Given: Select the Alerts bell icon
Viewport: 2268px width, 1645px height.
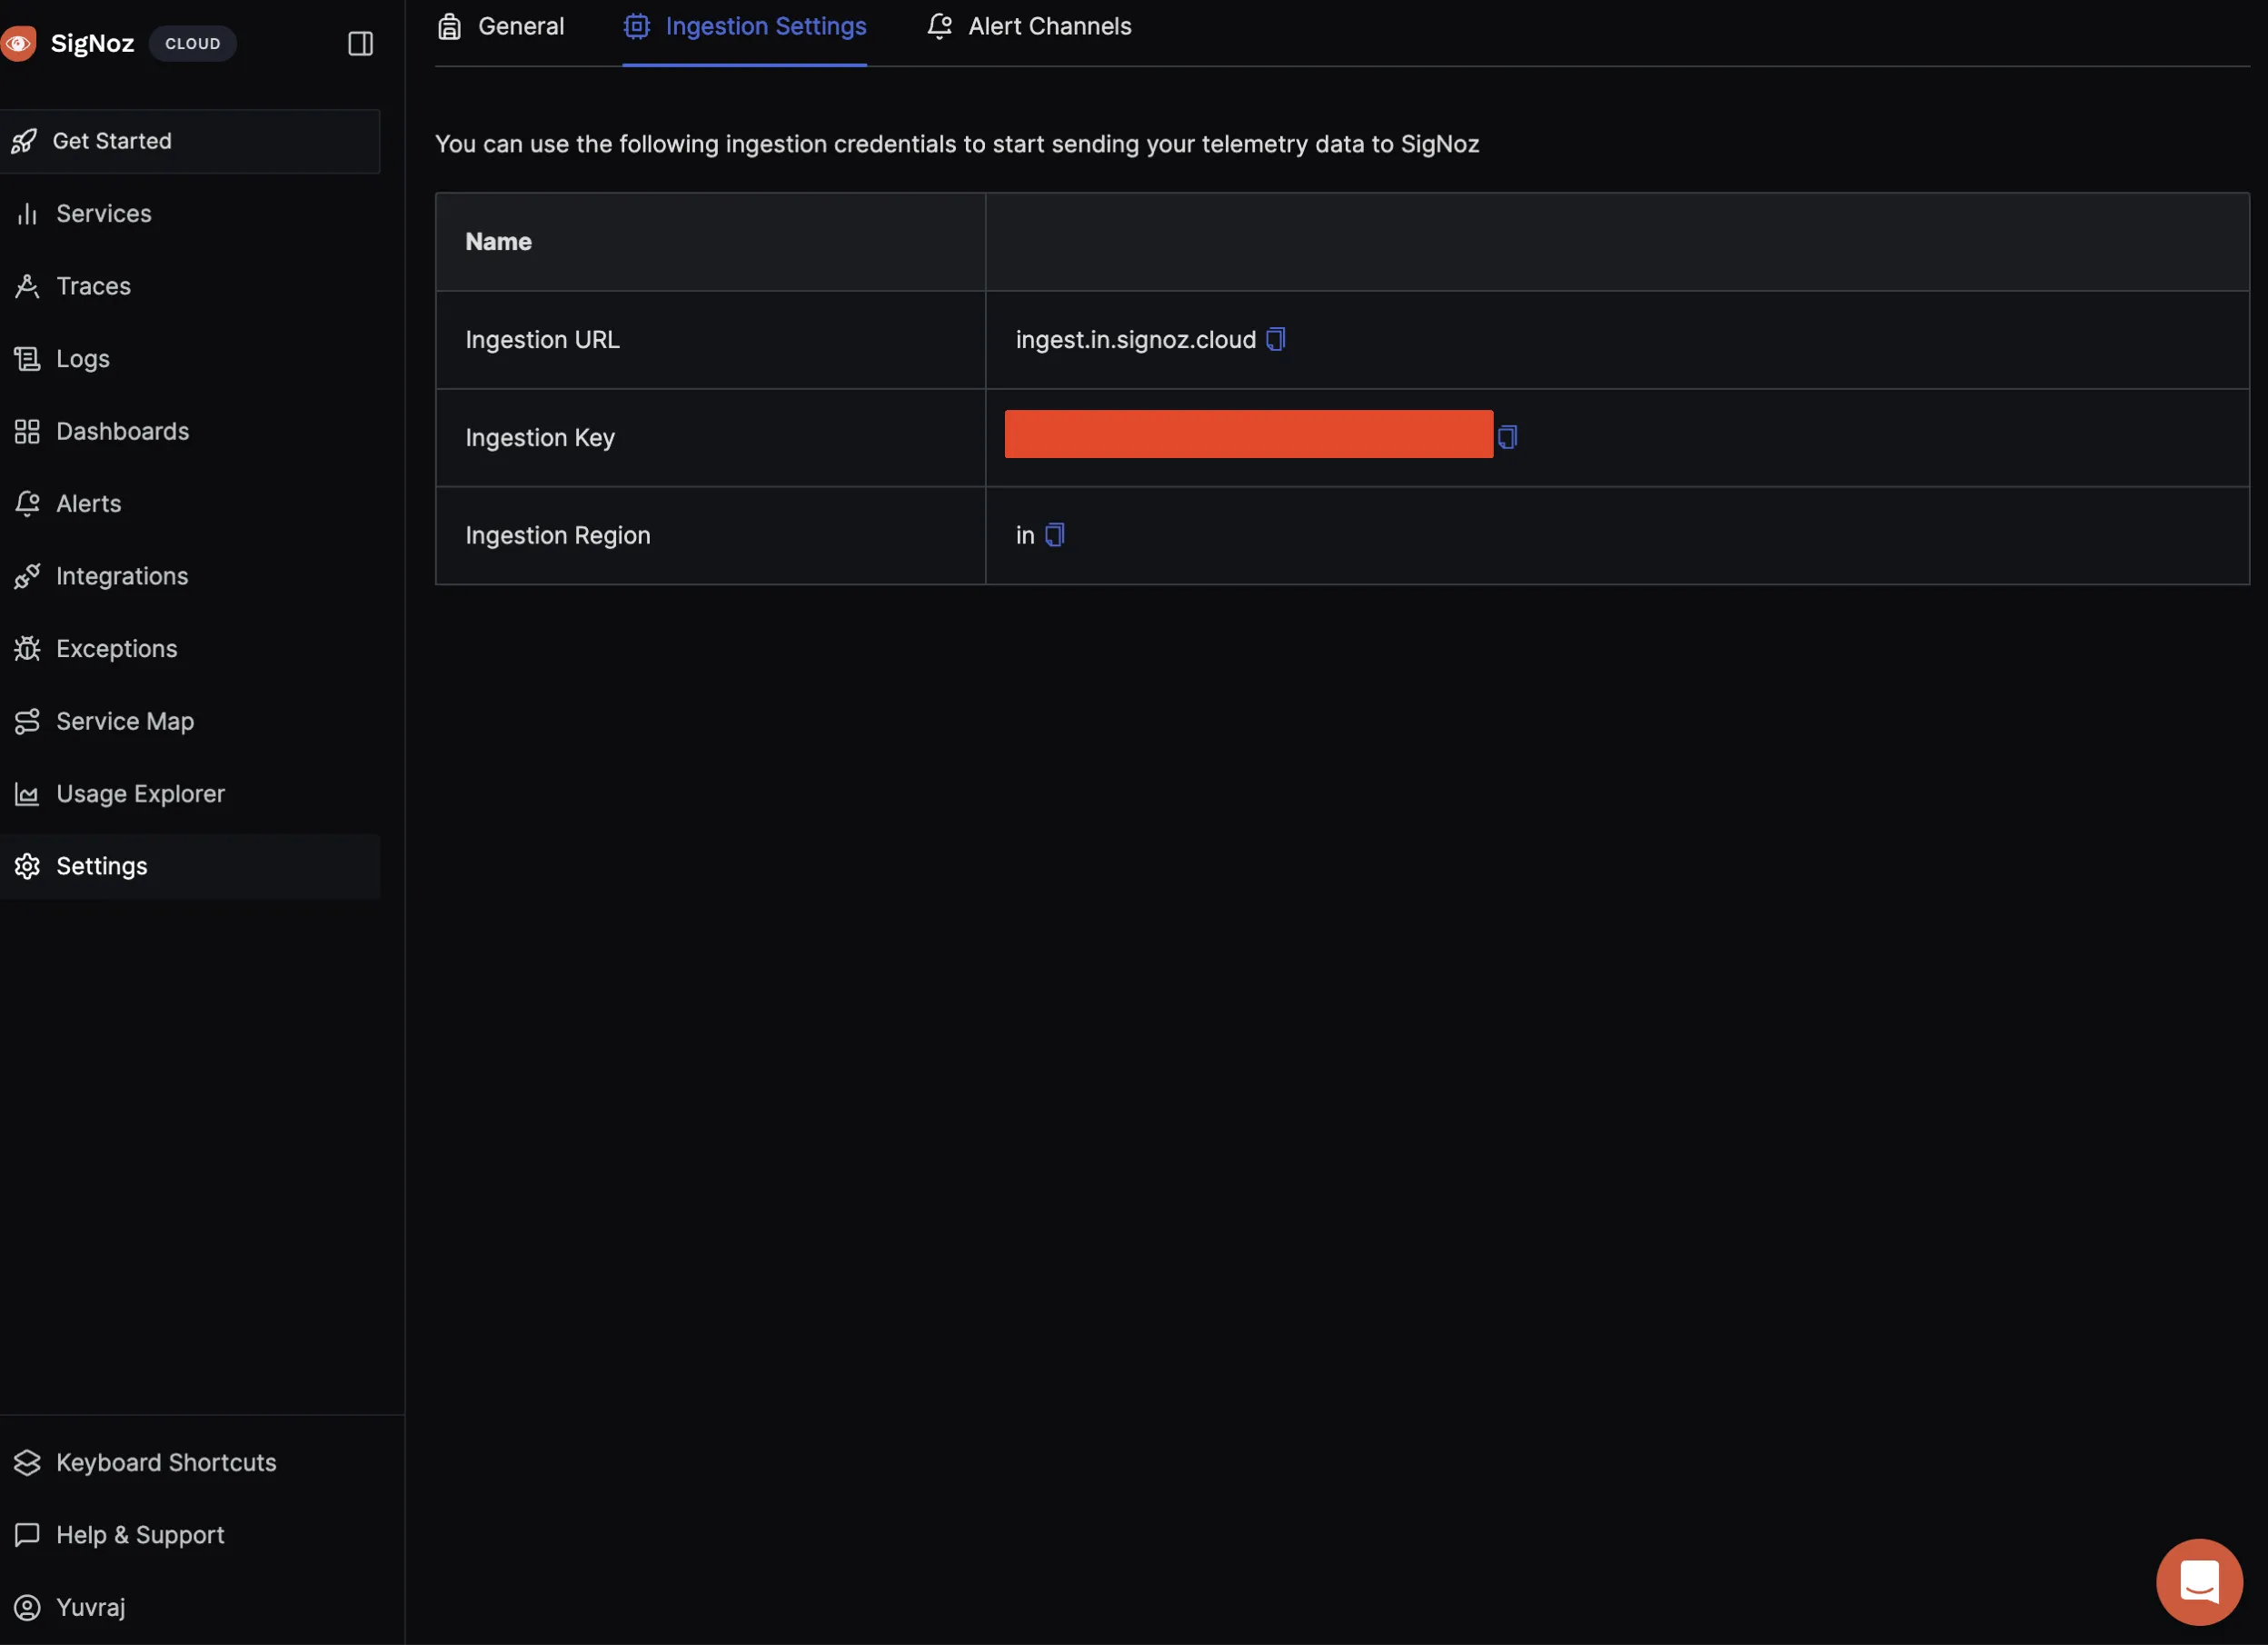Looking at the screenshot, I should [27, 504].
